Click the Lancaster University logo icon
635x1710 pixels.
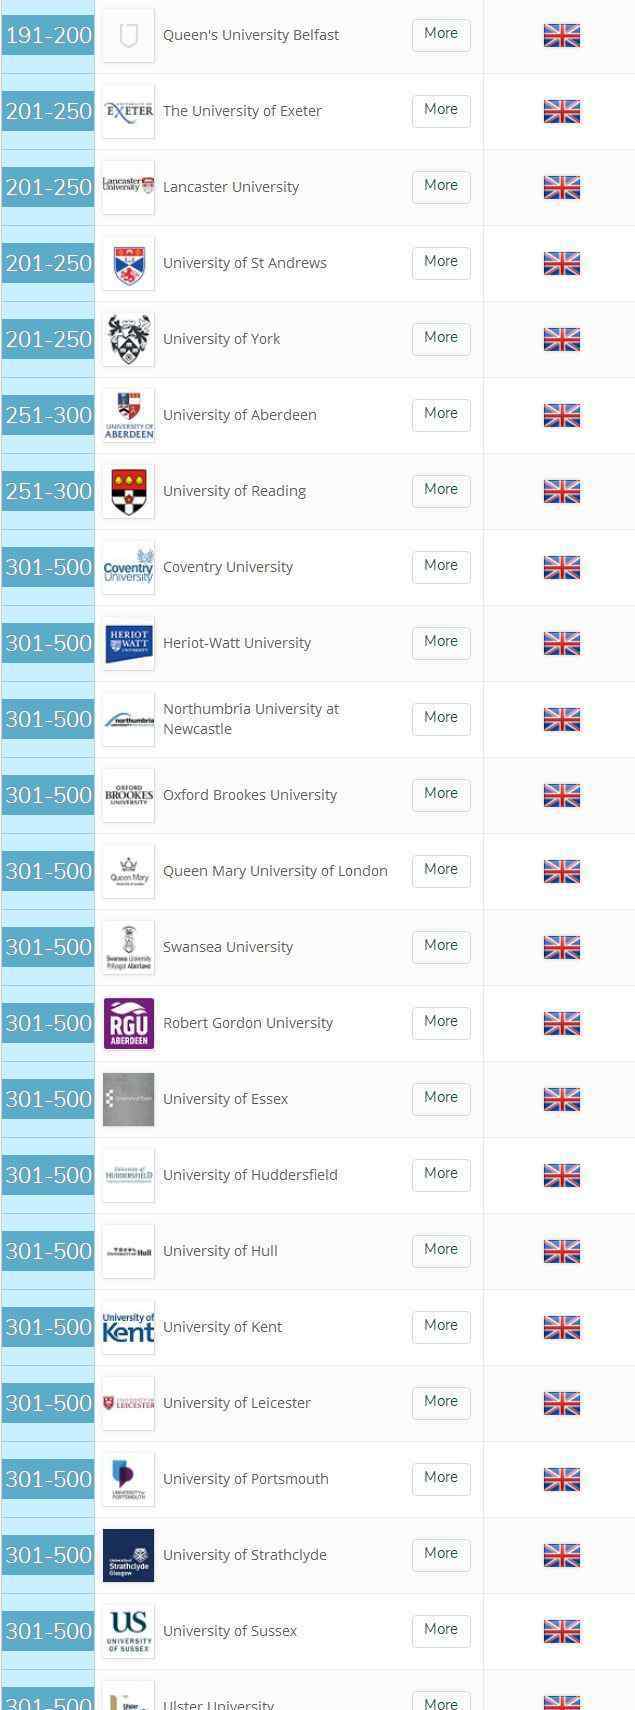[129, 187]
